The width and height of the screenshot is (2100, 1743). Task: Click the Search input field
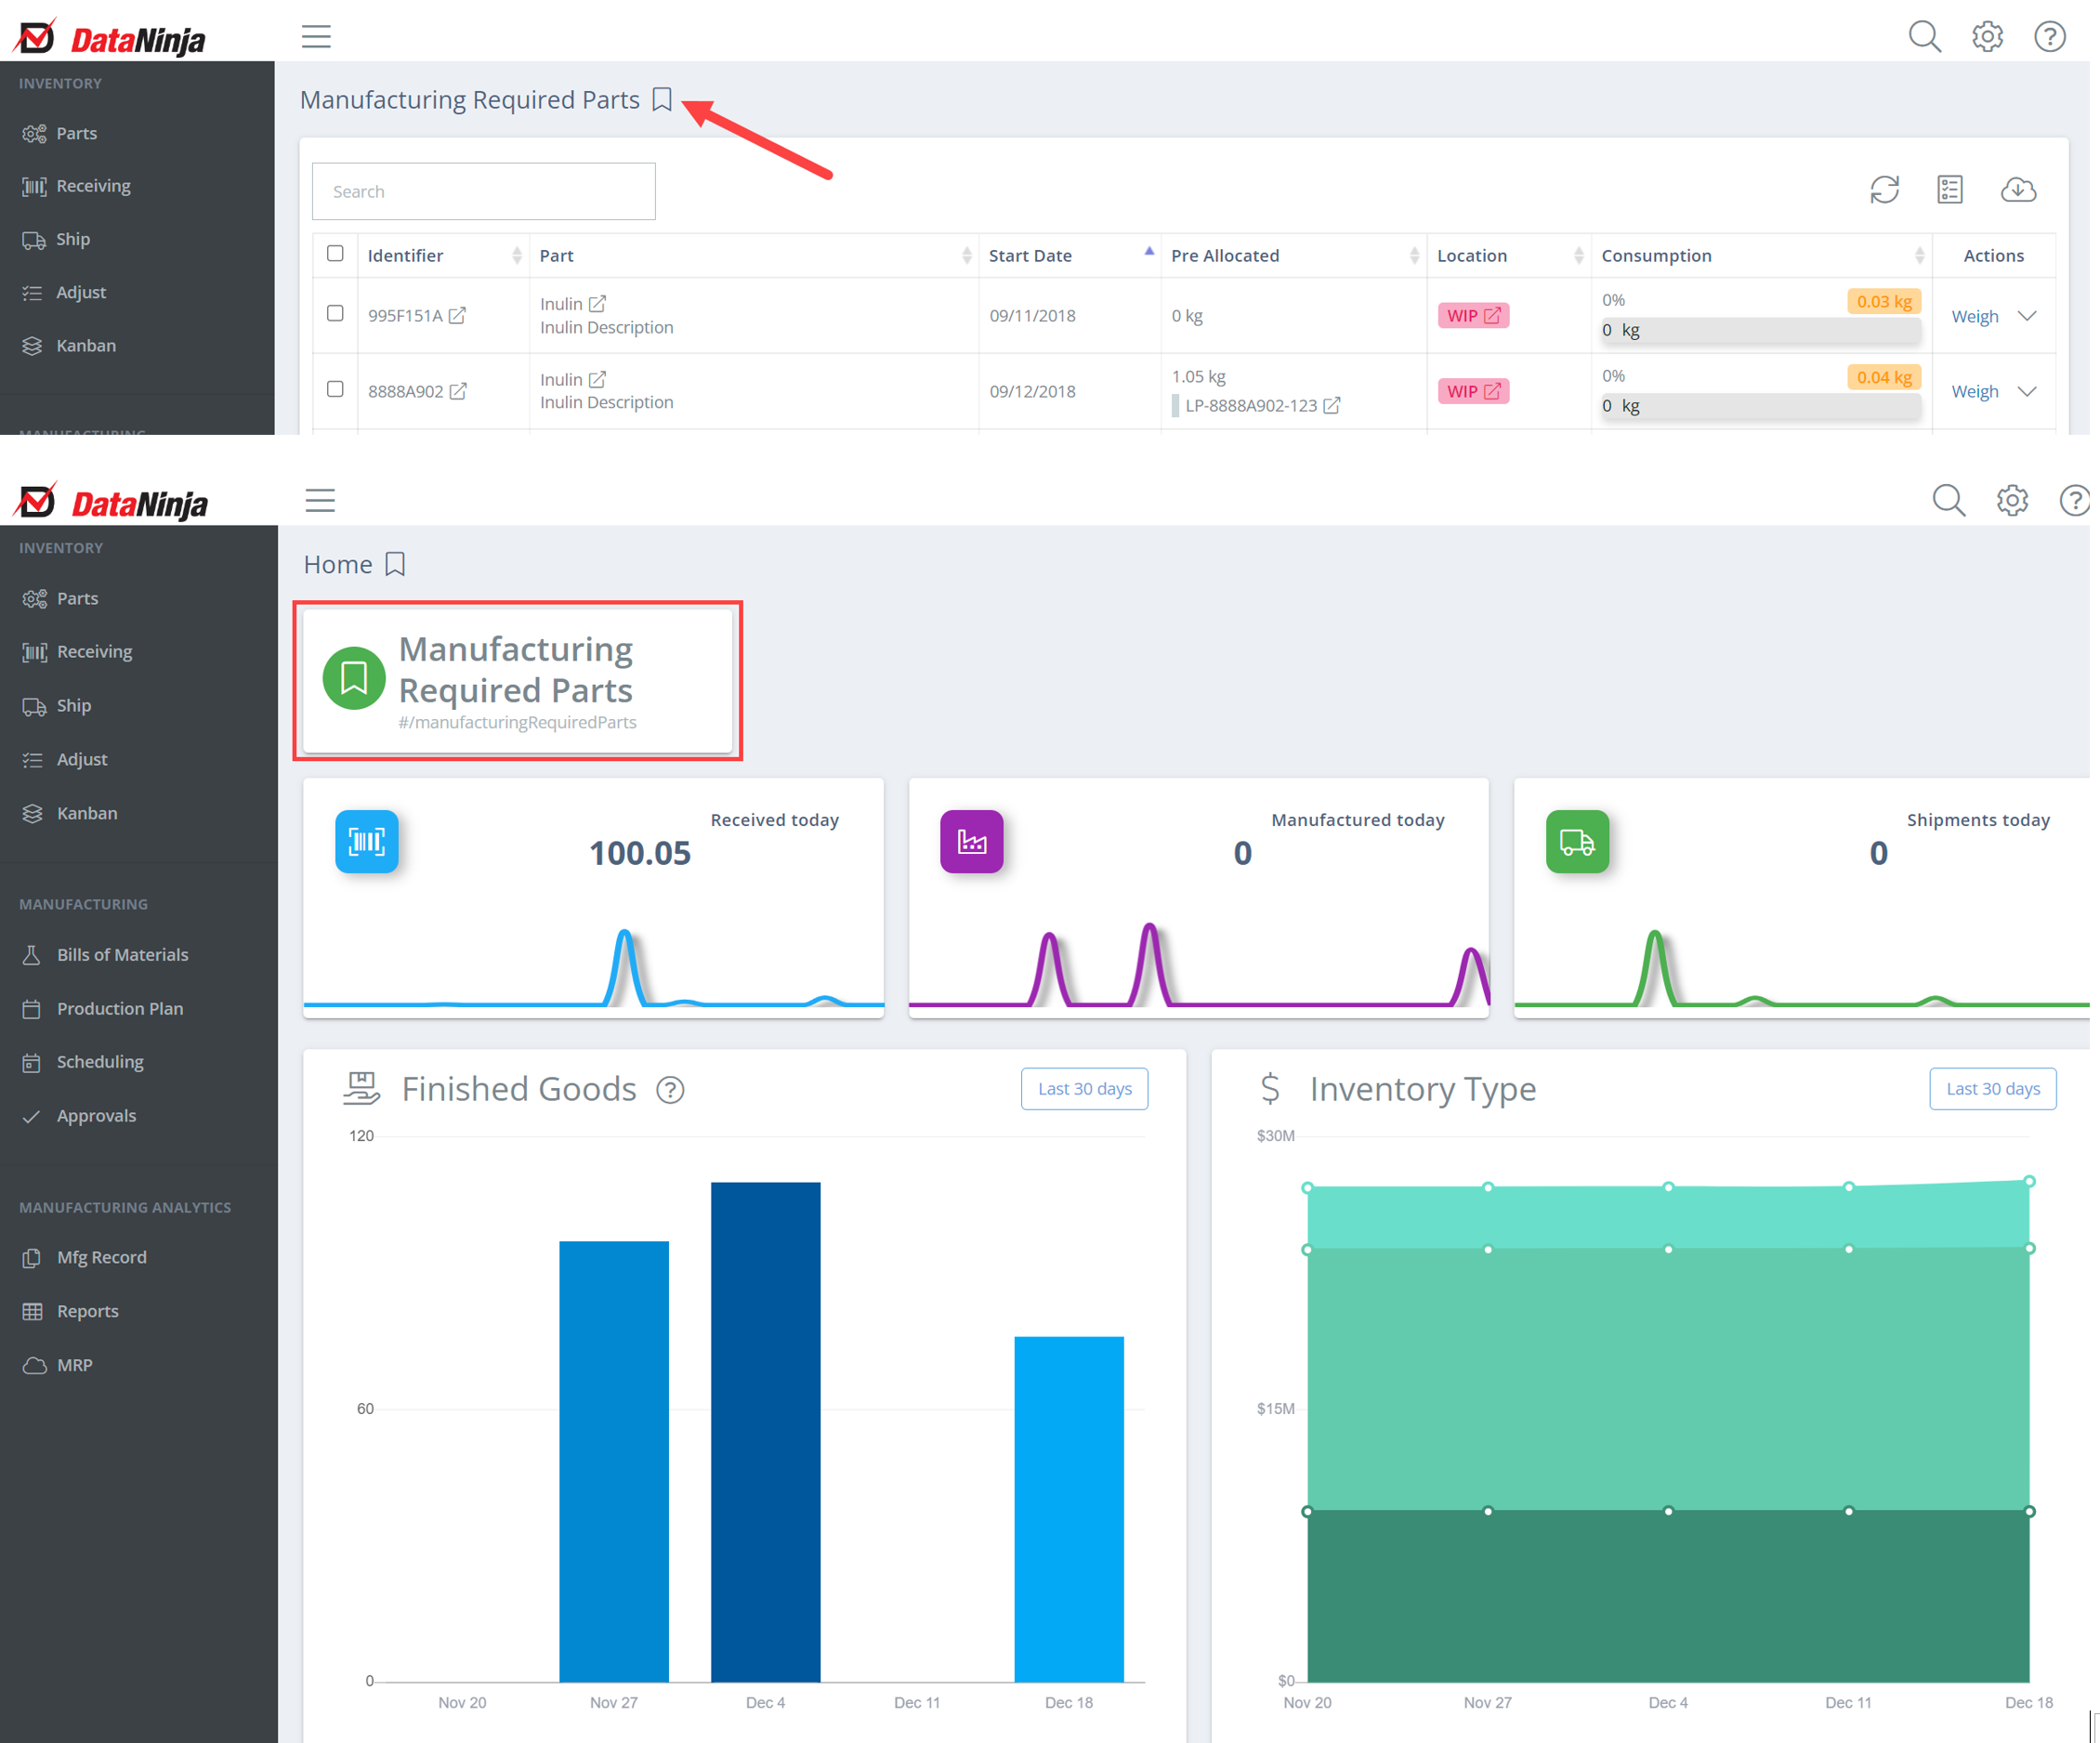(x=483, y=191)
